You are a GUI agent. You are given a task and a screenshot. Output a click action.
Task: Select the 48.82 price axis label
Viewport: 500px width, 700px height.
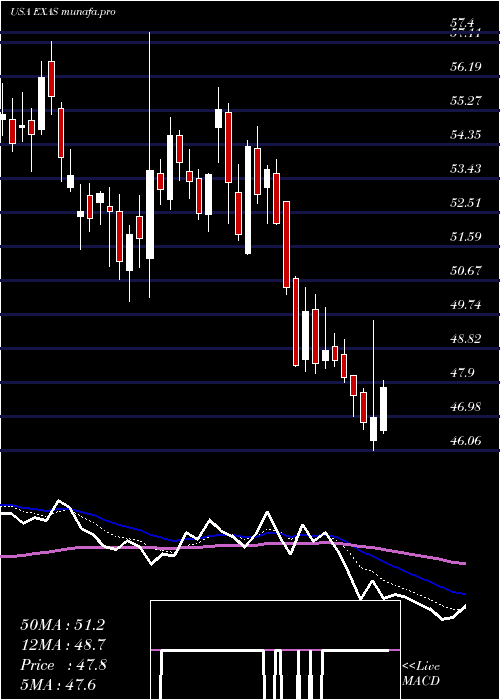(466, 339)
